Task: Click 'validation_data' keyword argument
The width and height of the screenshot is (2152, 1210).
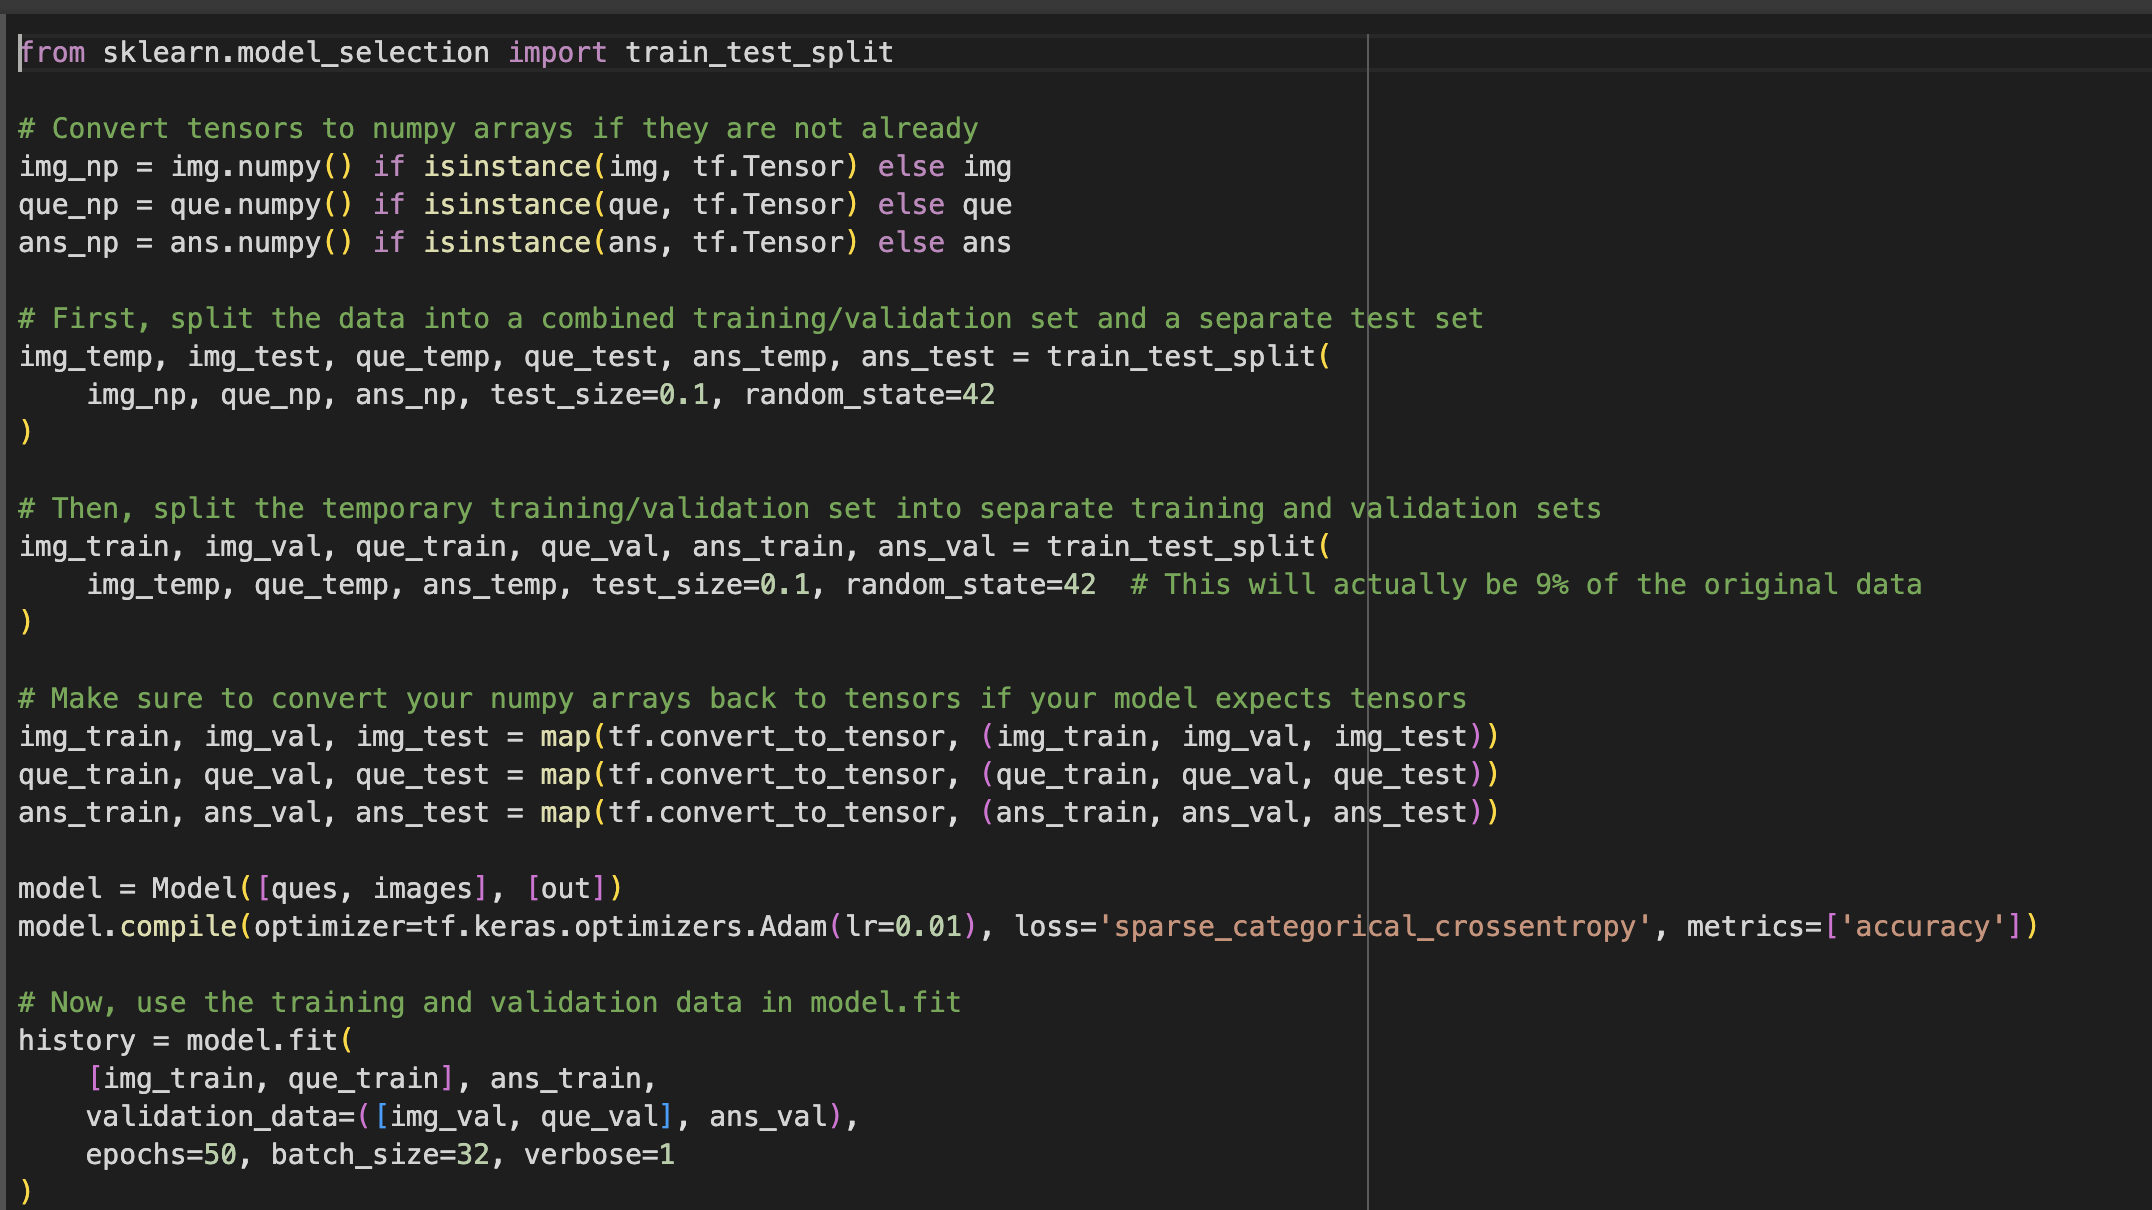Action: pos(212,1116)
